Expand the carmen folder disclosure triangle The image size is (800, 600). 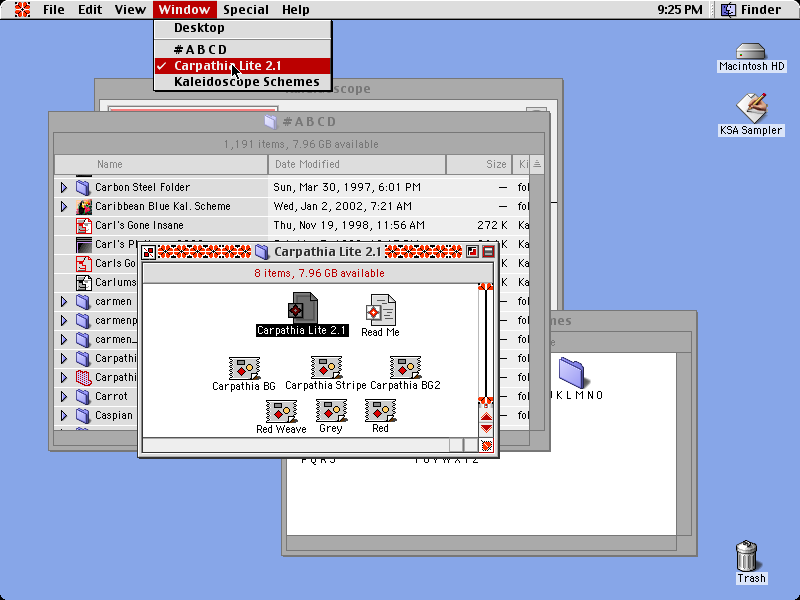click(x=64, y=302)
